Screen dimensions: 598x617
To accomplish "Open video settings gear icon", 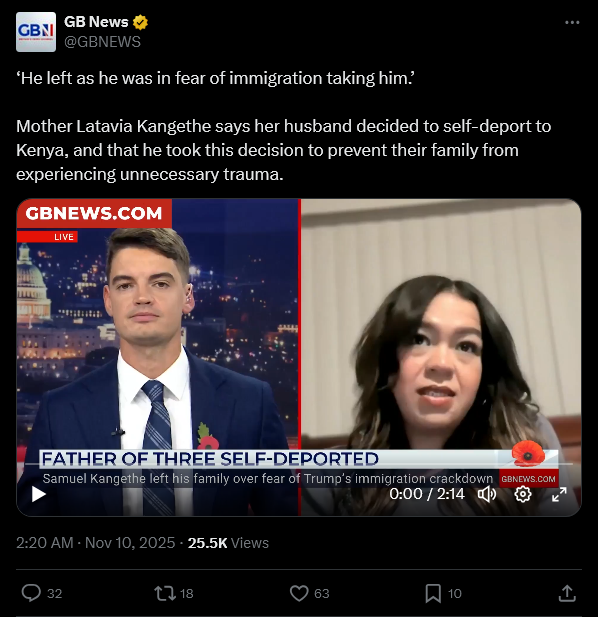I will [x=523, y=494].
